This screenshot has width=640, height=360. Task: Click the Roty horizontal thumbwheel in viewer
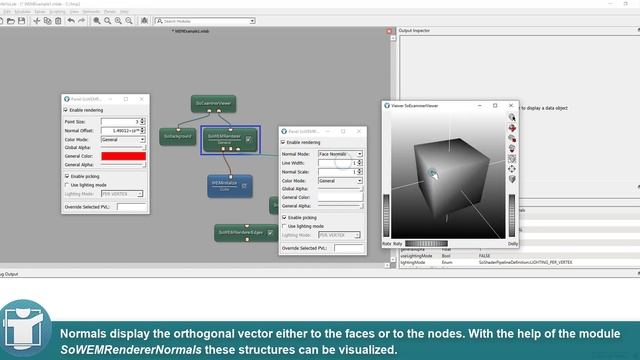(x=426, y=244)
